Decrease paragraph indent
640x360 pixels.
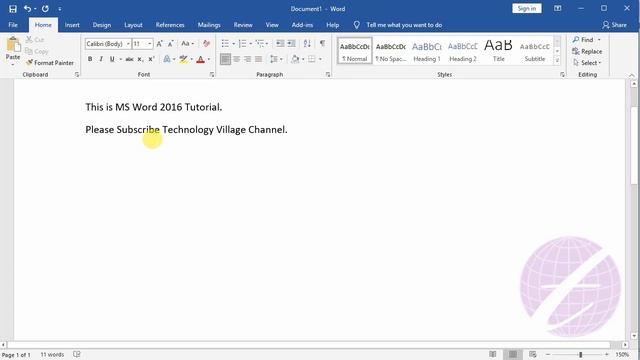tap(280, 44)
